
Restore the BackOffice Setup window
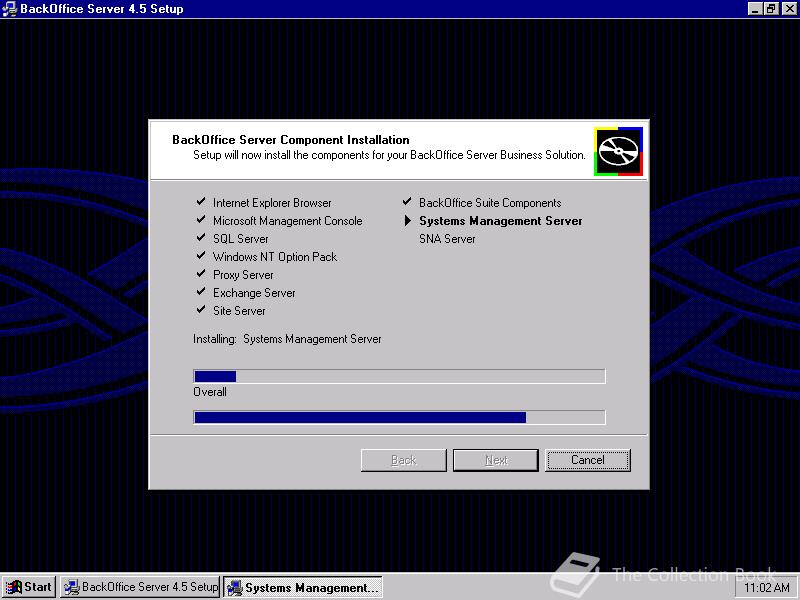pos(771,9)
